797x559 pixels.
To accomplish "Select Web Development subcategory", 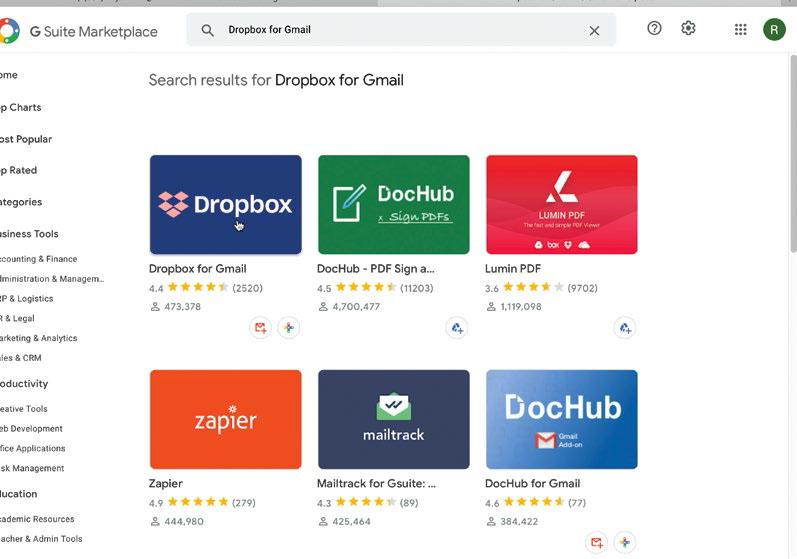I will click(31, 429).
